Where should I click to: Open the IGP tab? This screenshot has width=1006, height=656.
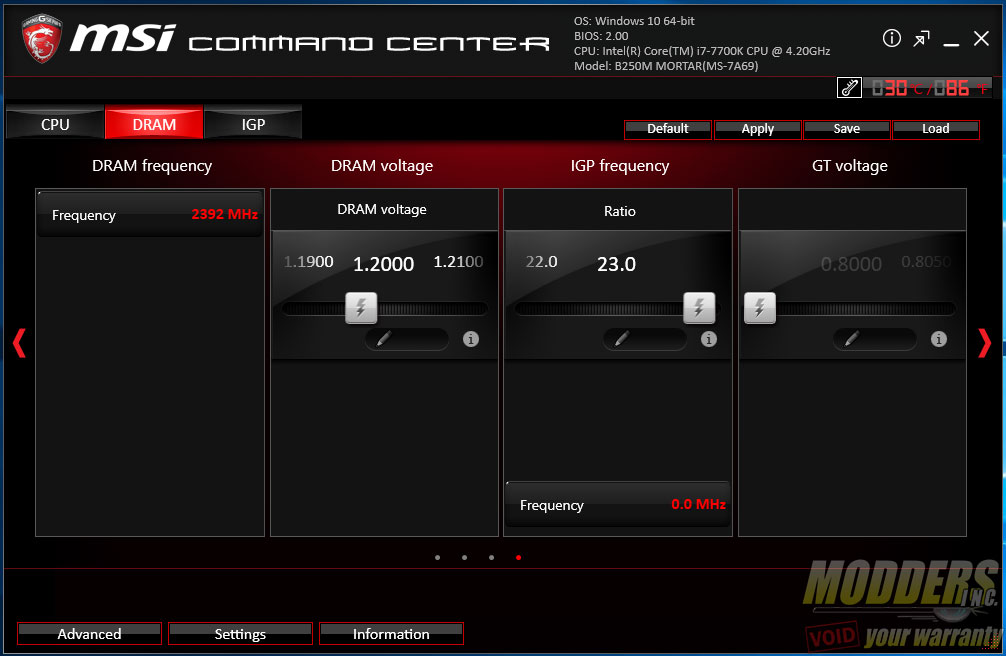tap(253, 123)
